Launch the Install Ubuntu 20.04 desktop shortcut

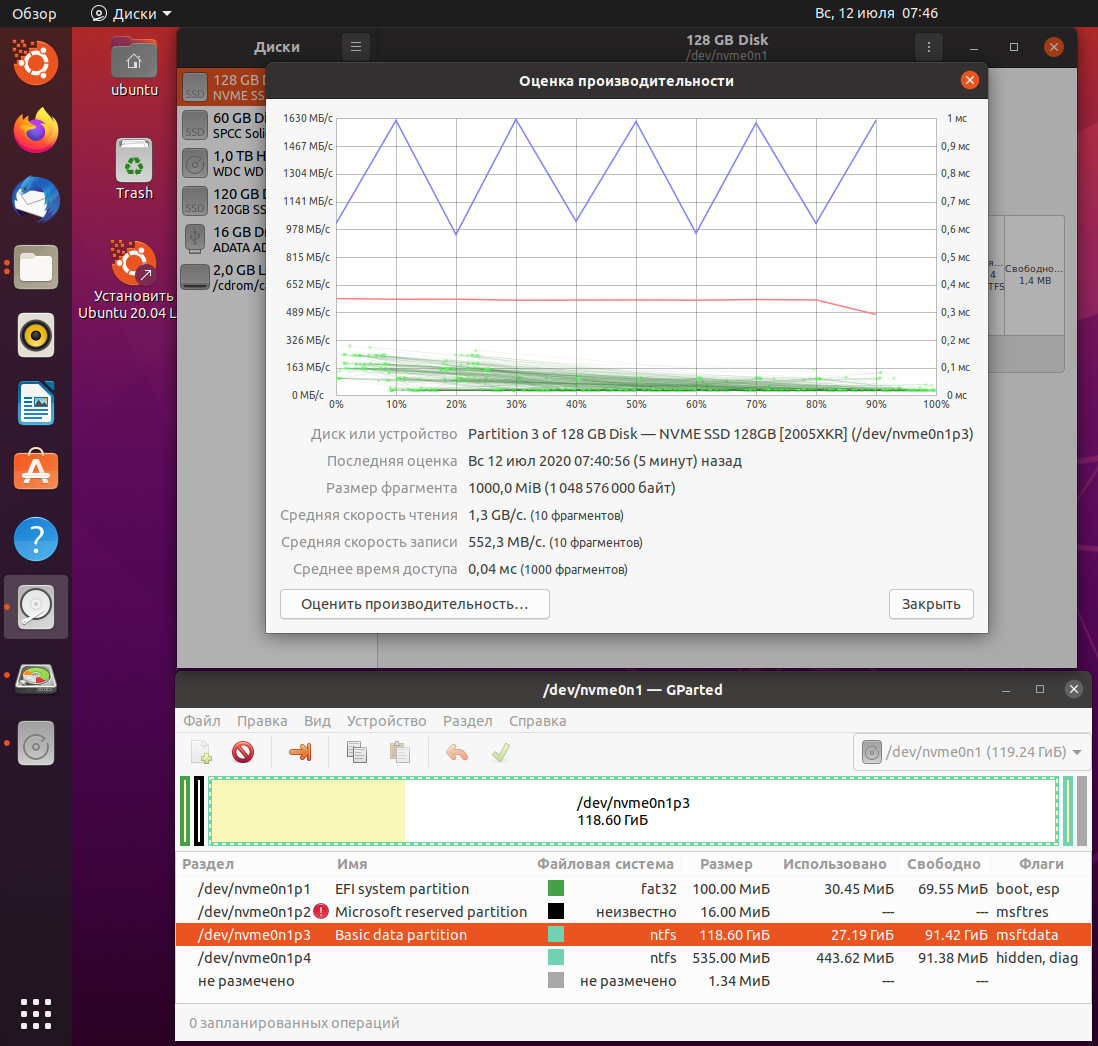[x=133, y=280]
